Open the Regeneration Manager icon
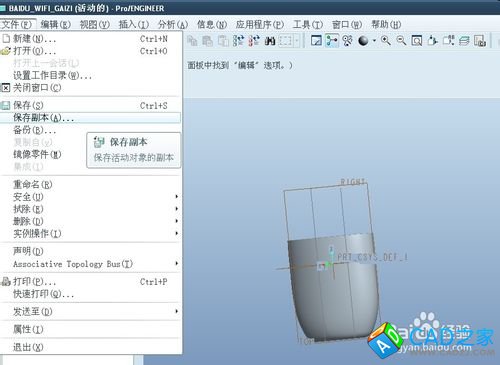500x365 pixels. tap(254, 41)
